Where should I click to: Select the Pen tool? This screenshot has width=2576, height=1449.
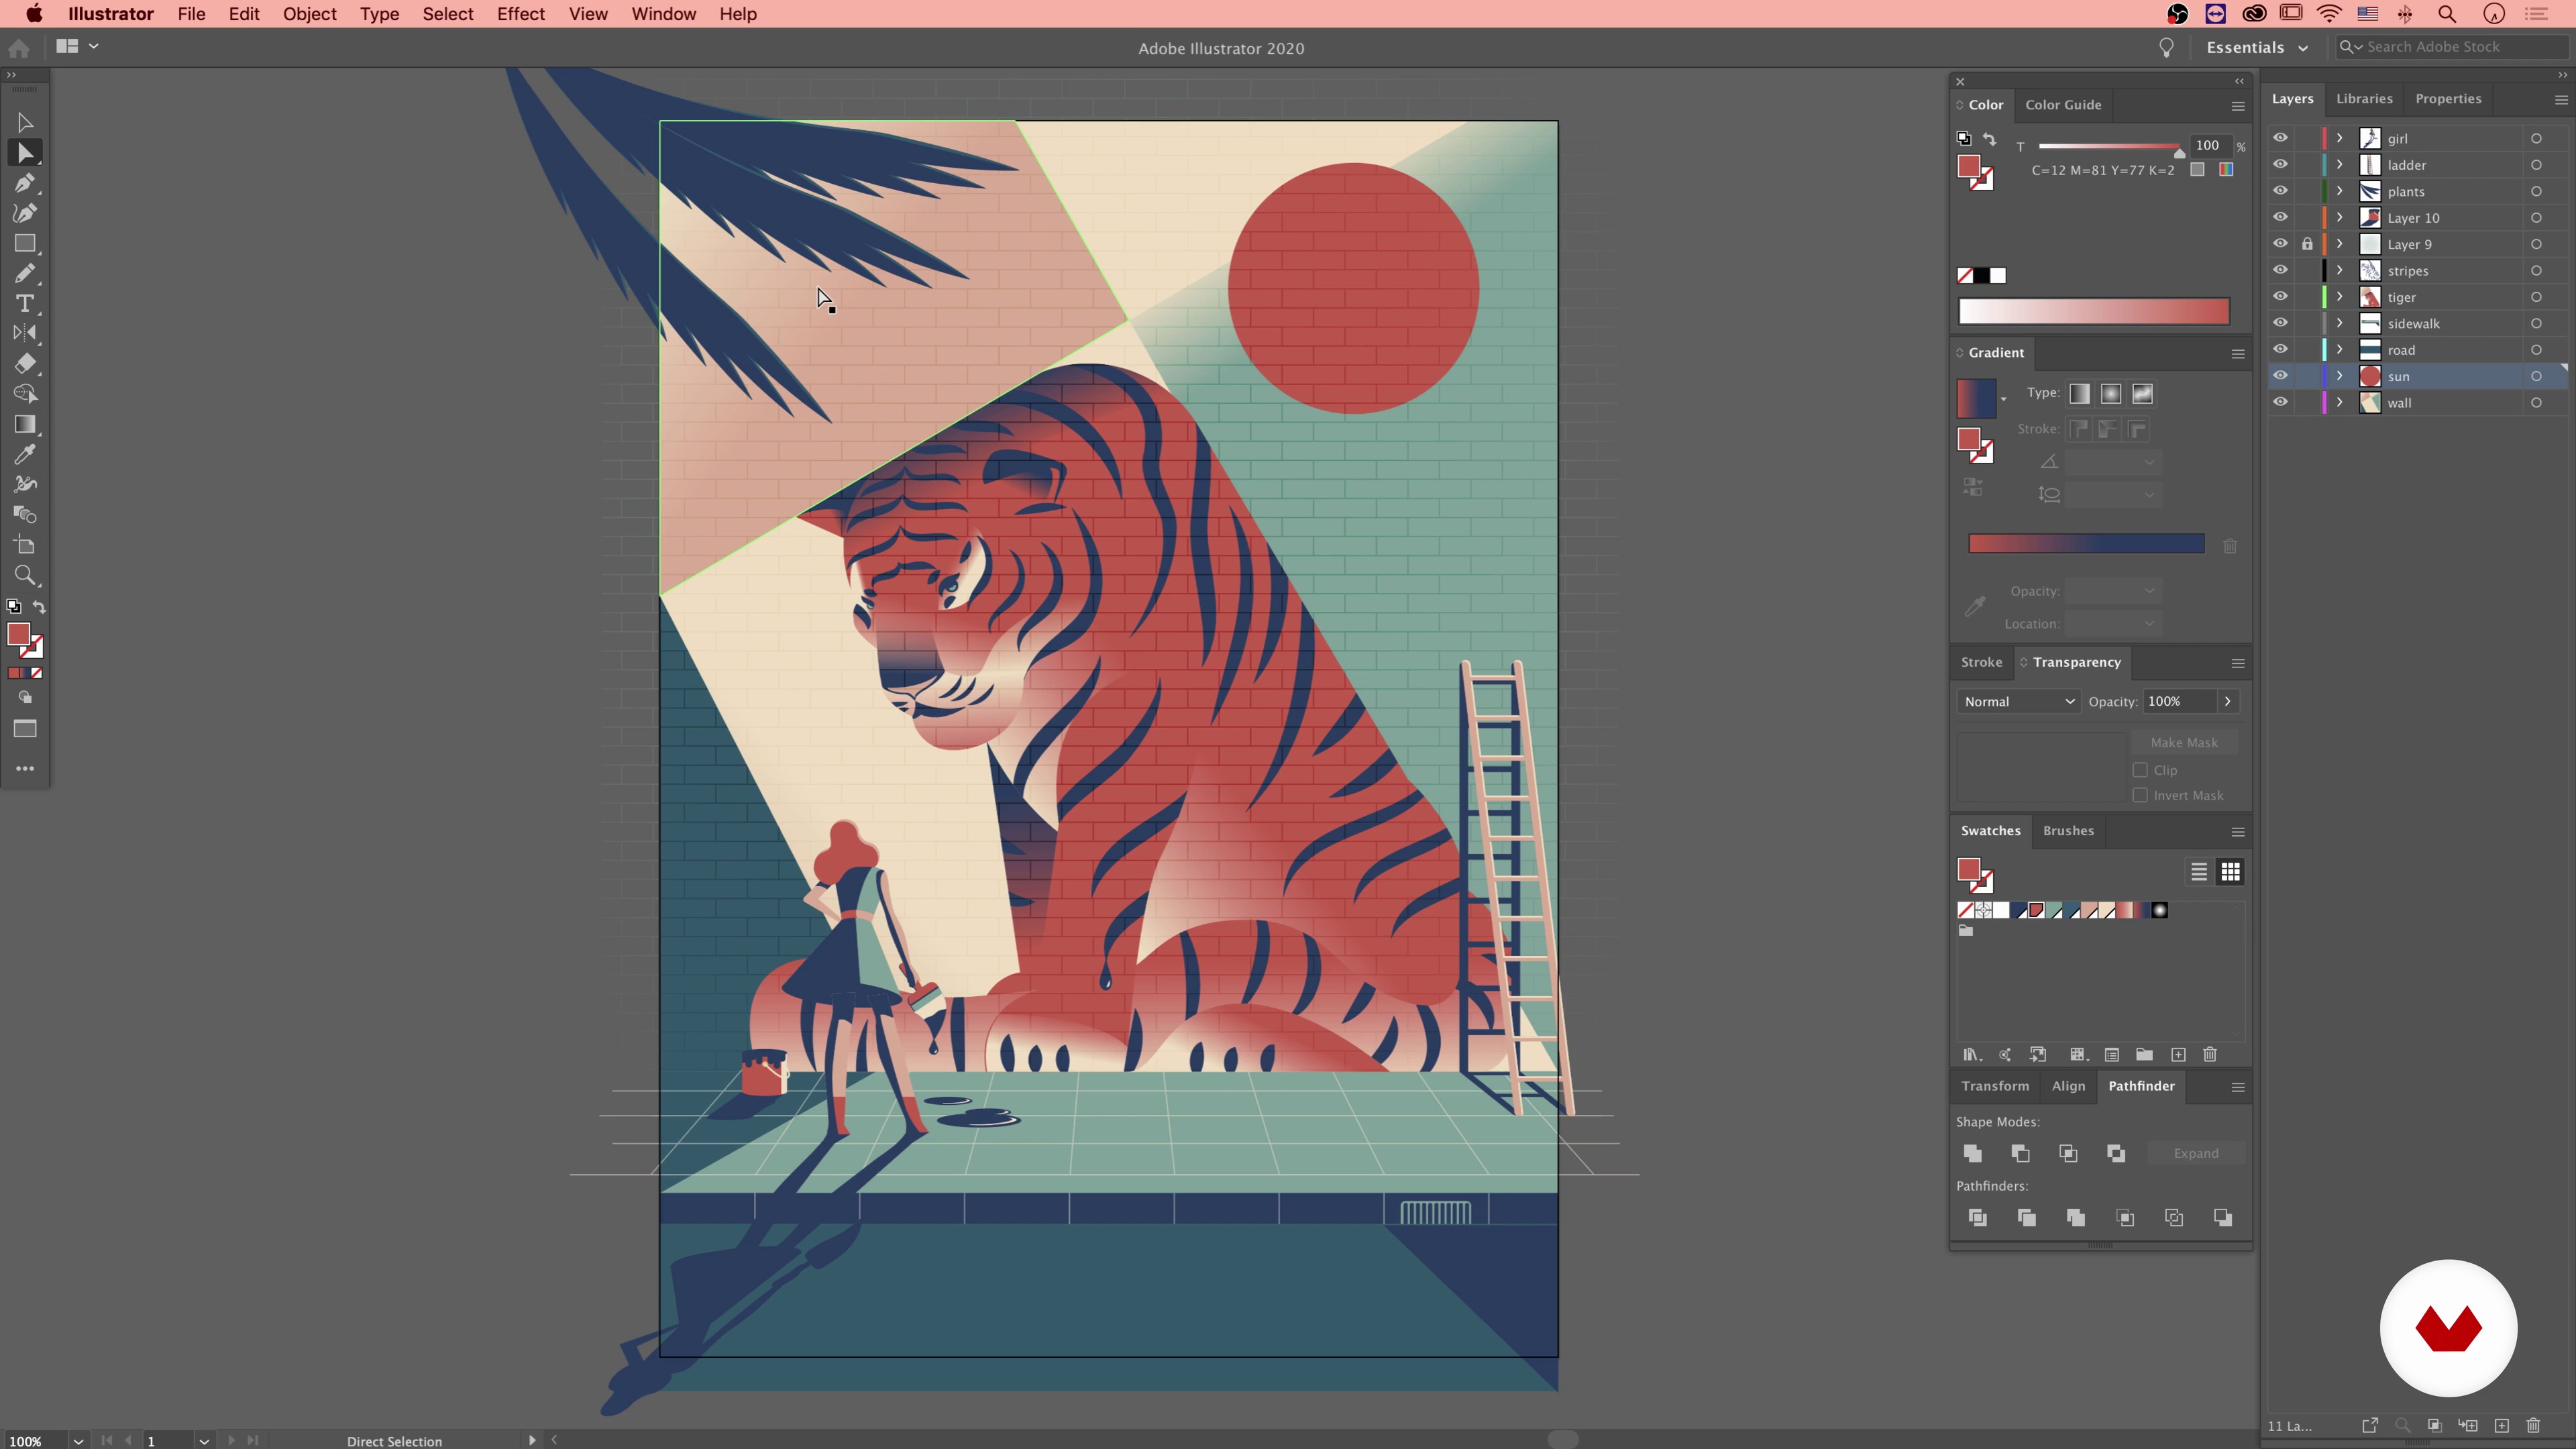(25, 183)
